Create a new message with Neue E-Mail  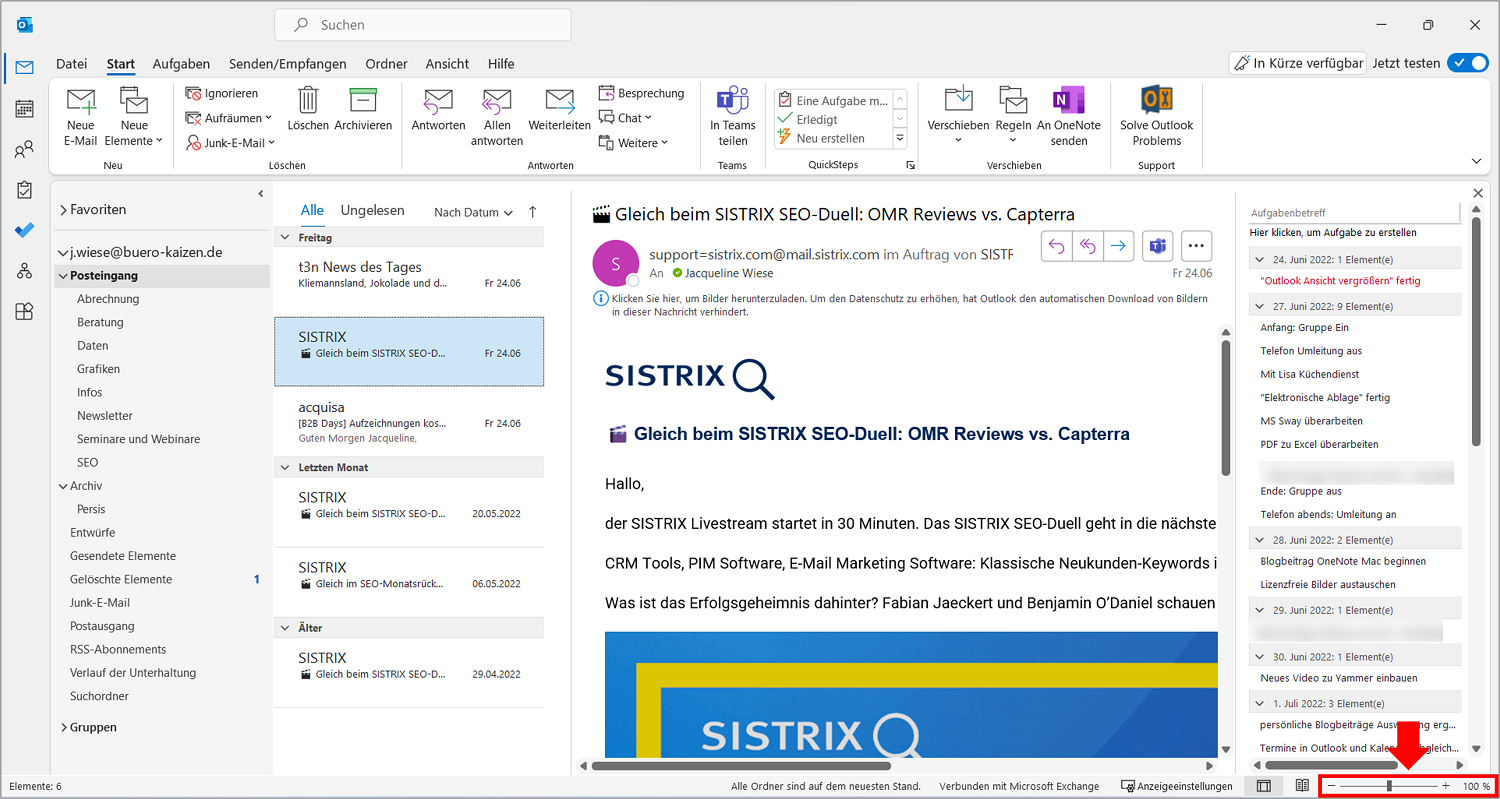coord(81,116)
